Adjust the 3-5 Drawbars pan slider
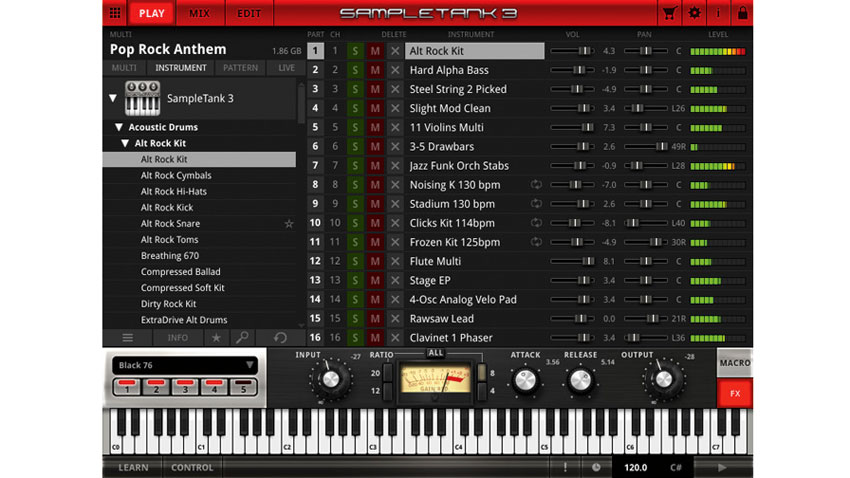 645,146
